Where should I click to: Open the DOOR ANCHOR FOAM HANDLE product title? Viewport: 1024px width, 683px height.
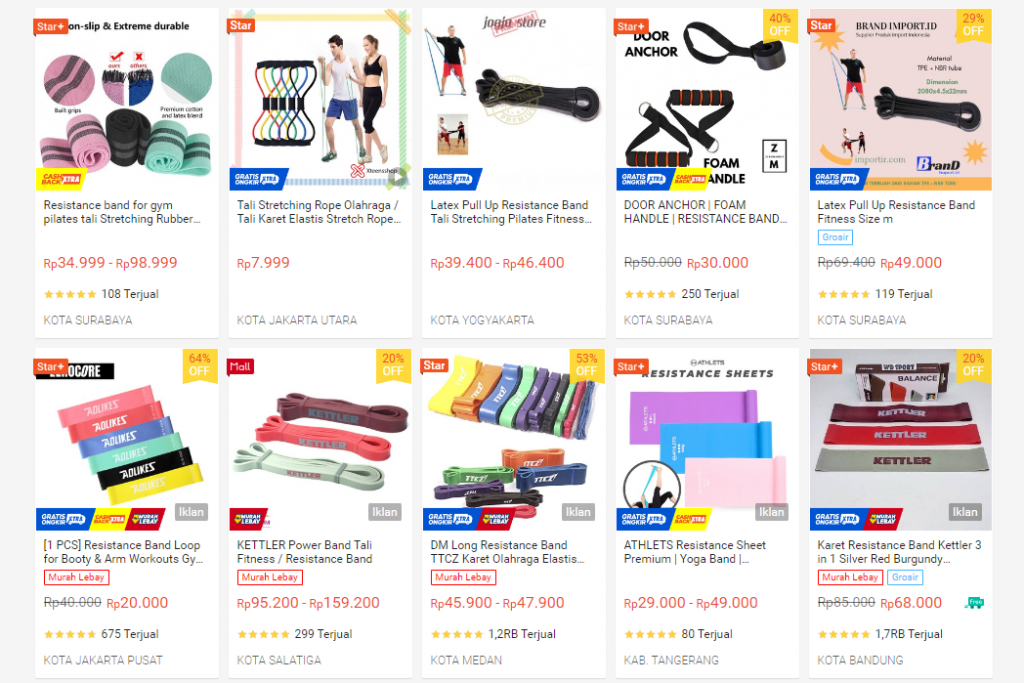[705, 212]
